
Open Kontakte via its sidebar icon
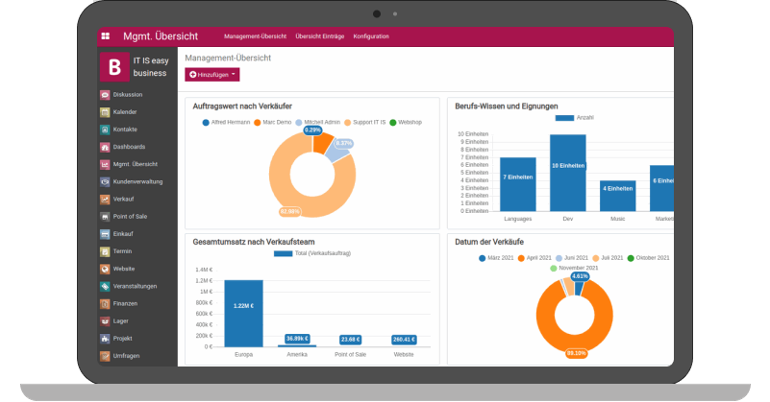[105, 129]
